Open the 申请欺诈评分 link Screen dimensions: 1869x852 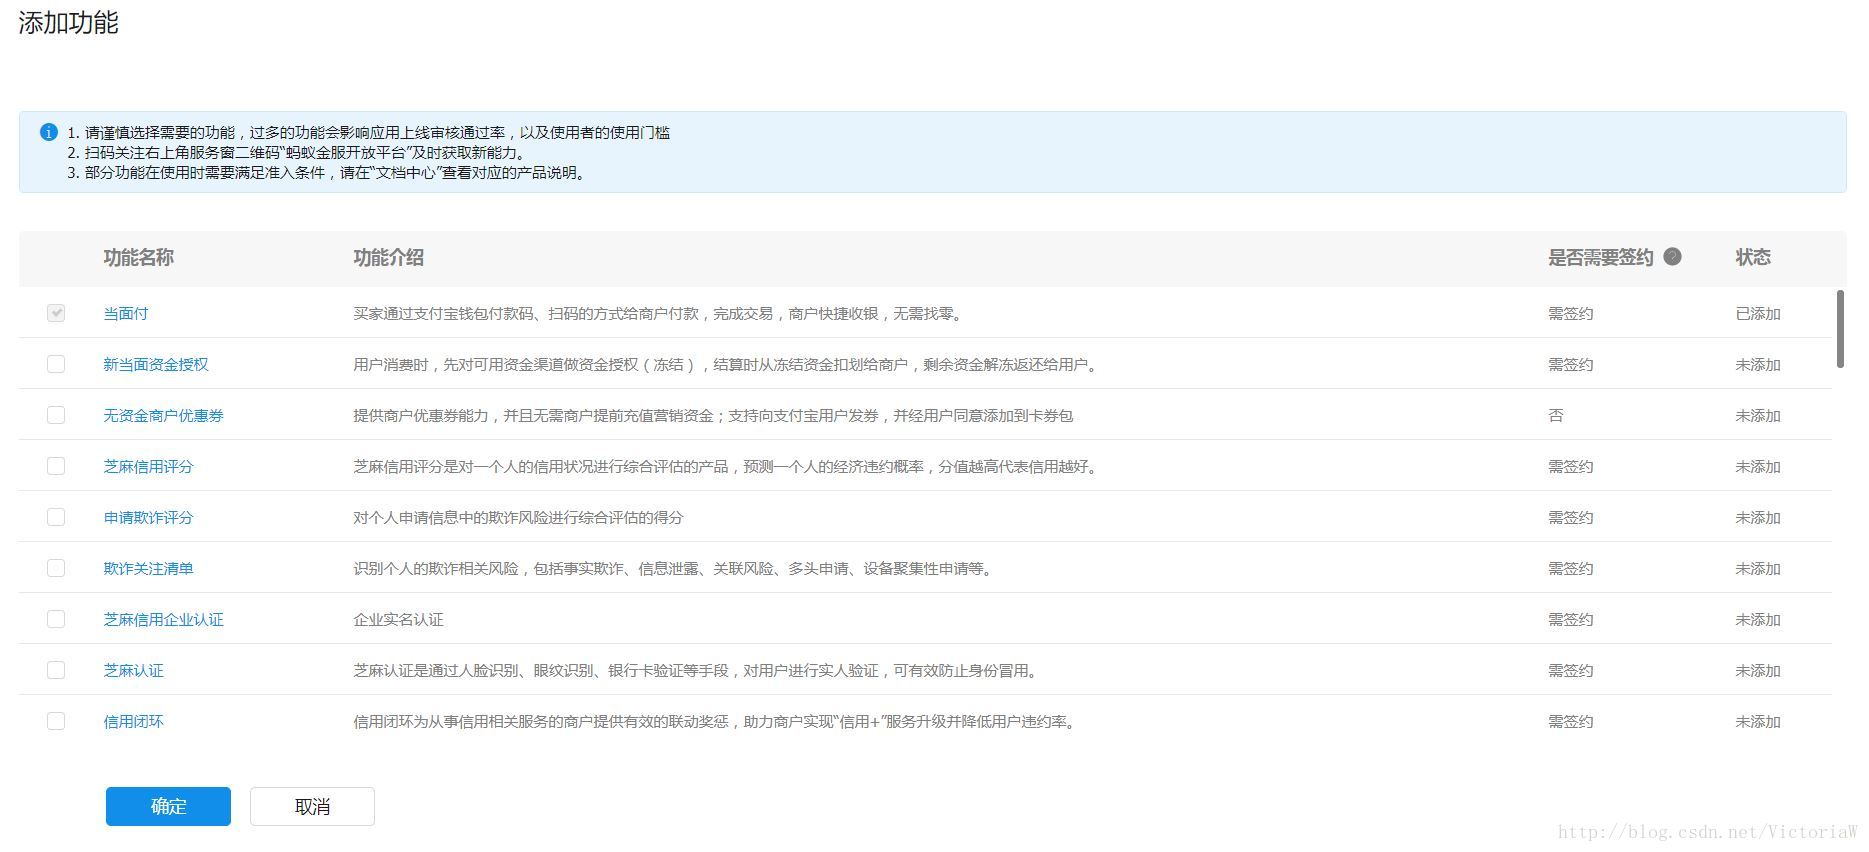148,517
